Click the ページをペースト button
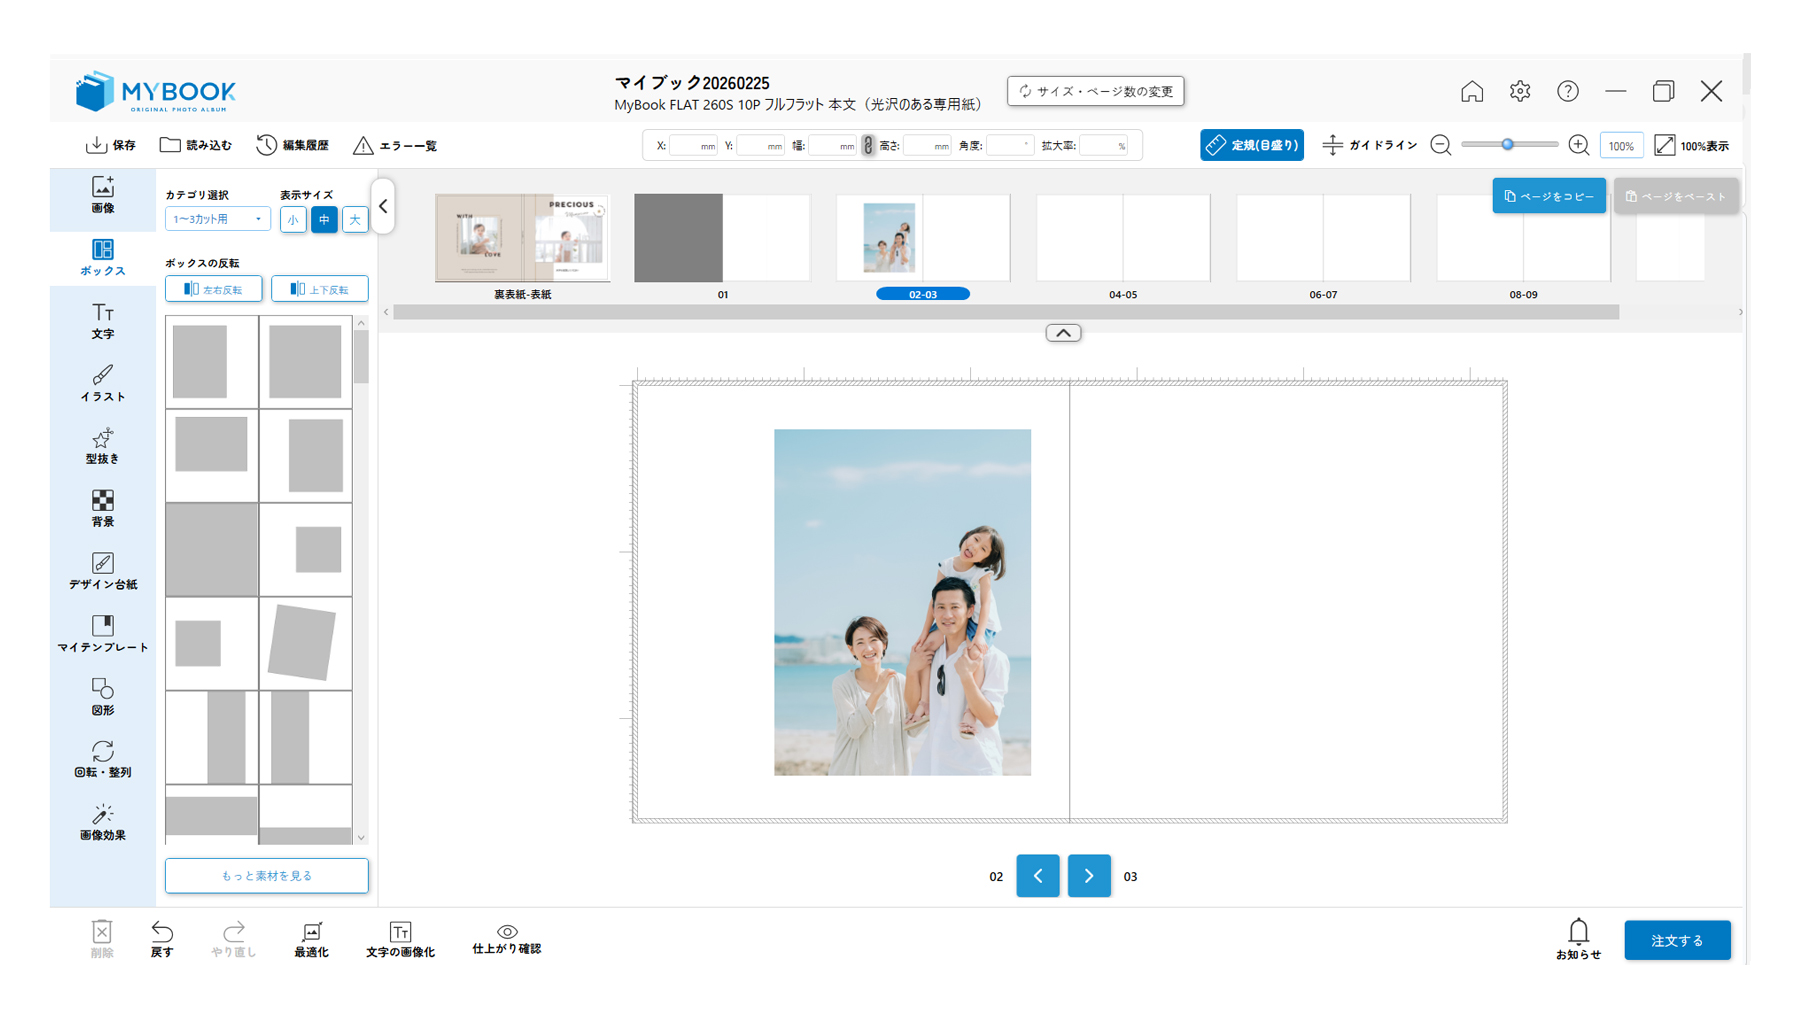This screenshot has width=1800, height=1013. 1676,196
